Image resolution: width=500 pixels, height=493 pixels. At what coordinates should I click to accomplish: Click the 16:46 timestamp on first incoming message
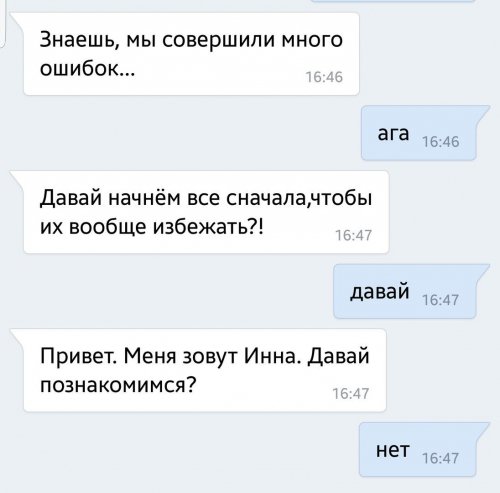coord(324,77)
